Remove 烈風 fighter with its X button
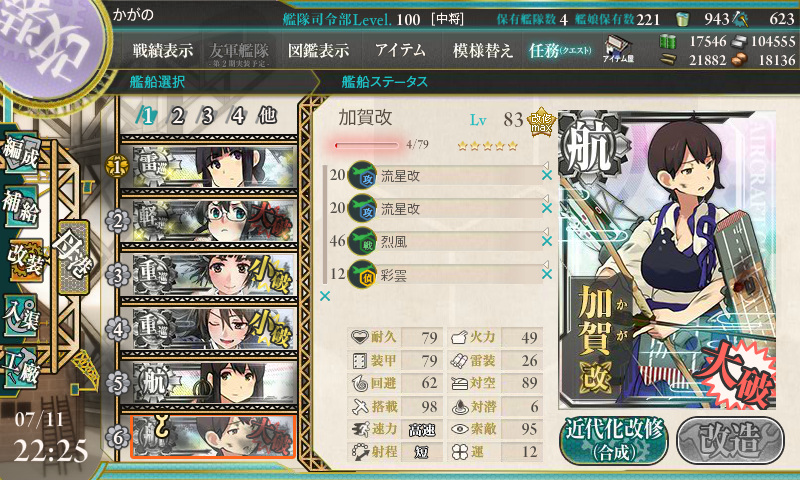Image resolution: width=800 pixels, height=480 pixels. pyautogui.click(x=547, y=241)
